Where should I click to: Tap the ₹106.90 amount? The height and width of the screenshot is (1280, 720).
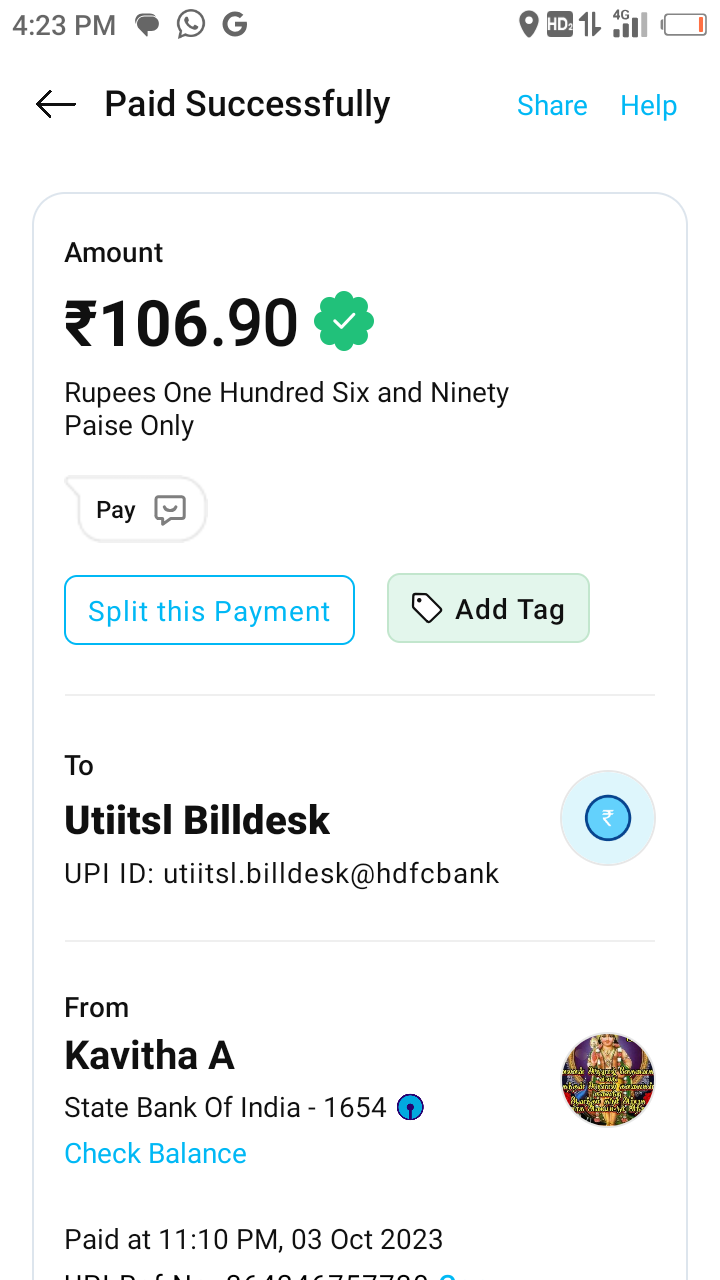(181, 323)
